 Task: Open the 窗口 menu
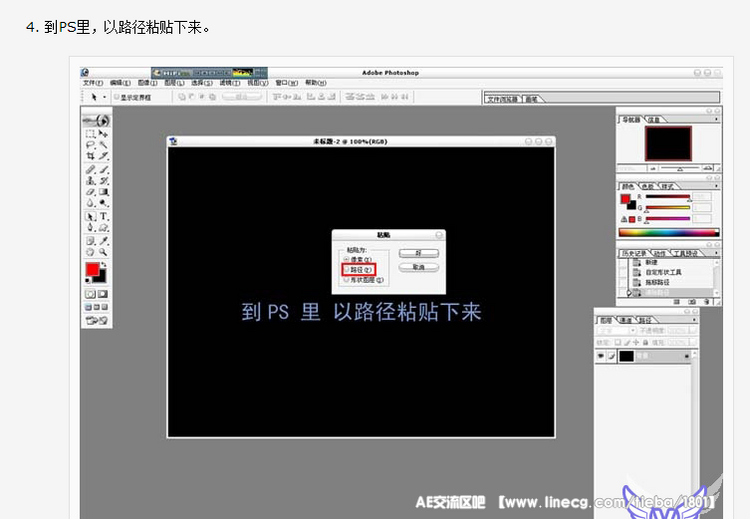click(x=287, y=83)
